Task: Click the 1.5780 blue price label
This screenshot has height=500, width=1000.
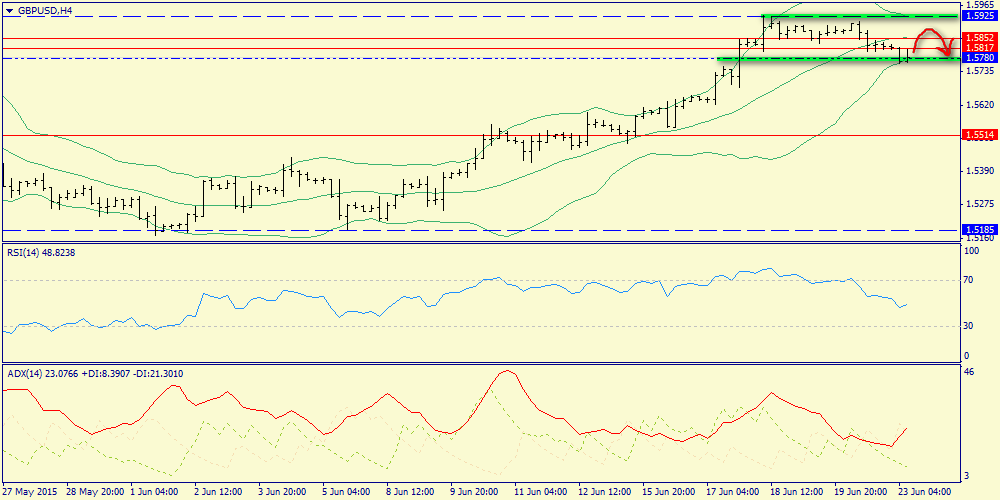Action: click(x=981, y=57)
